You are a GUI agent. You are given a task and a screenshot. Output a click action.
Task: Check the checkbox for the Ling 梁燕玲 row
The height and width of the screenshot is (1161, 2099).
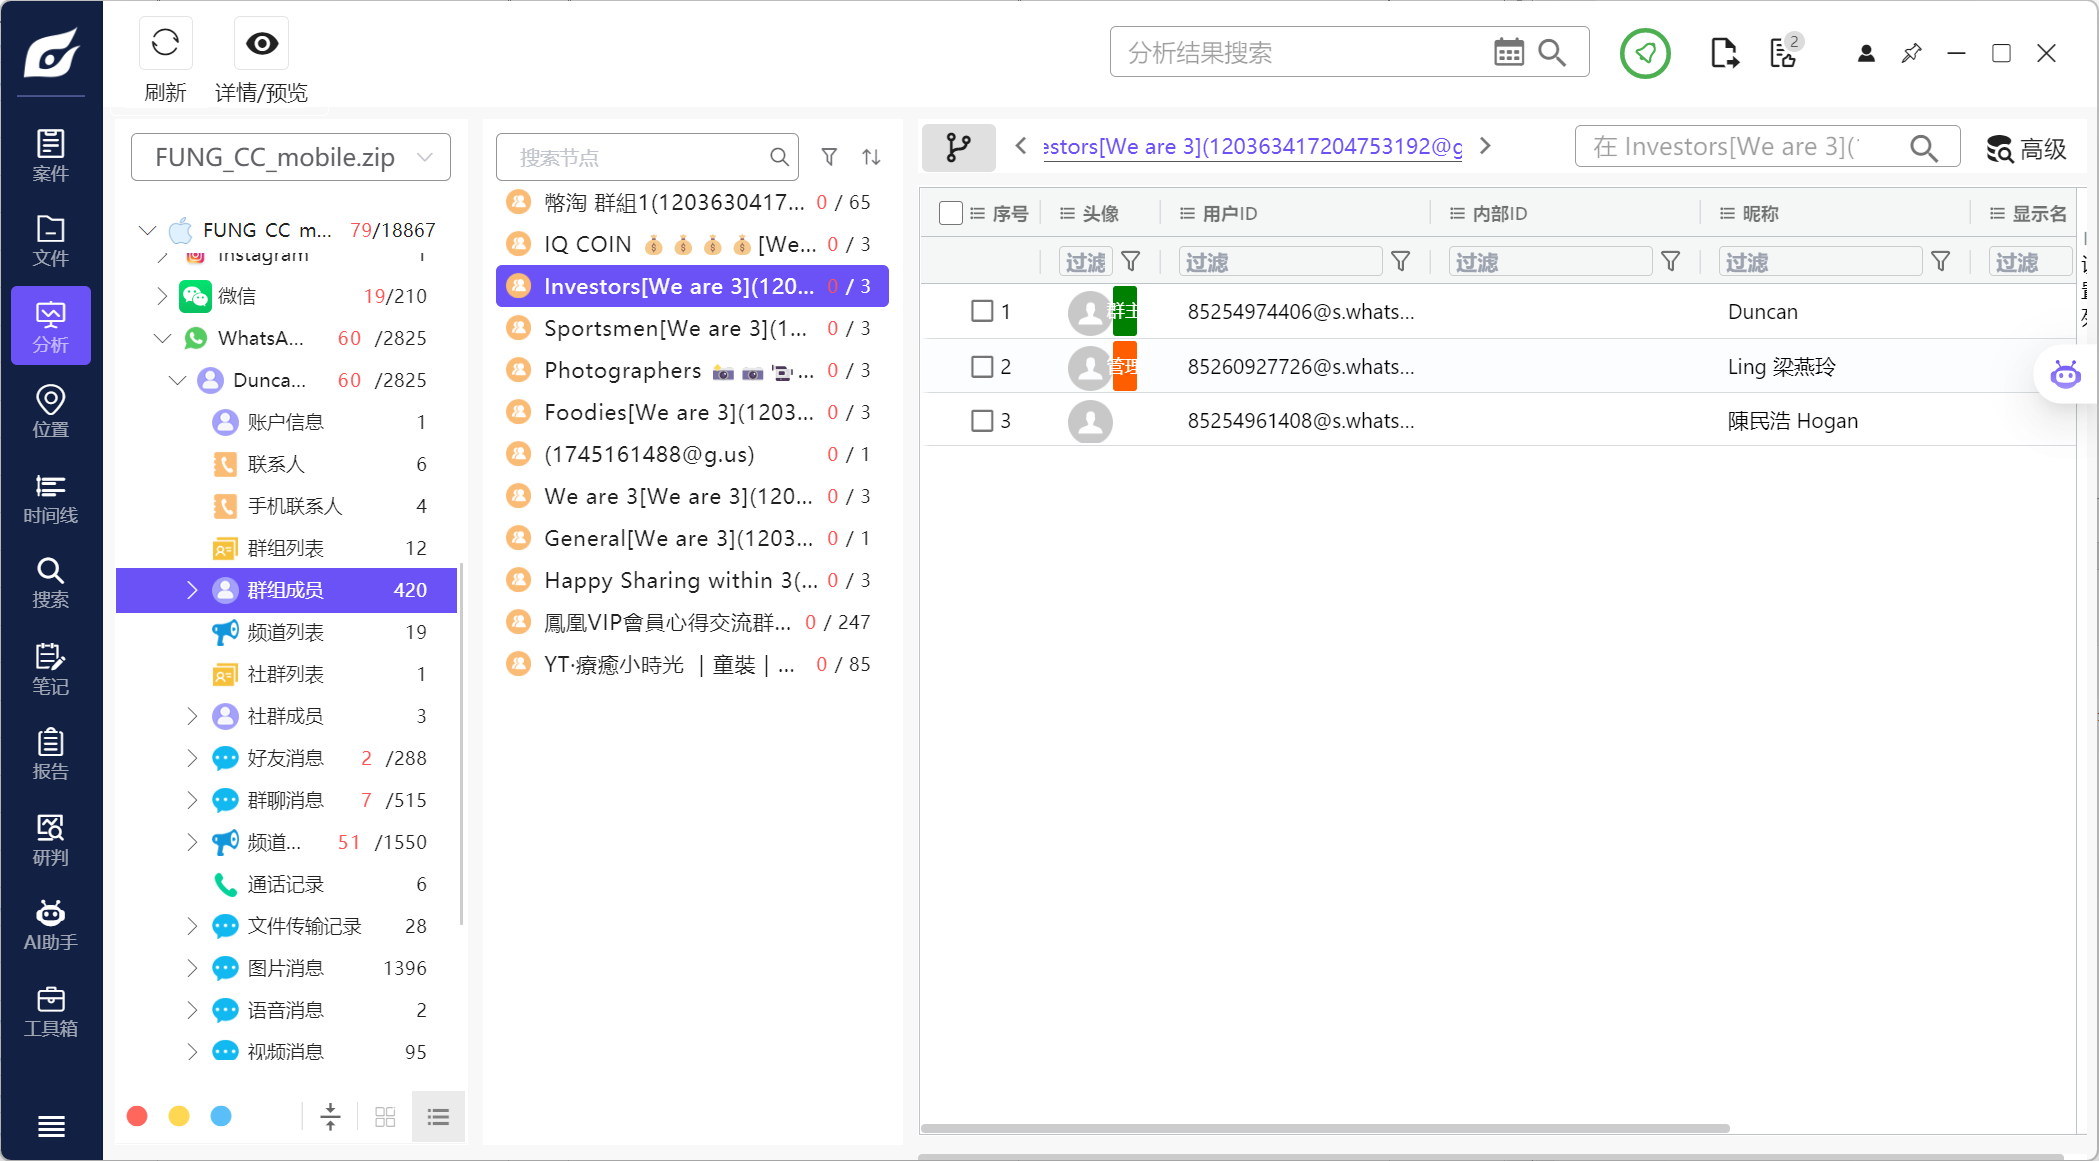pos(982,367)
